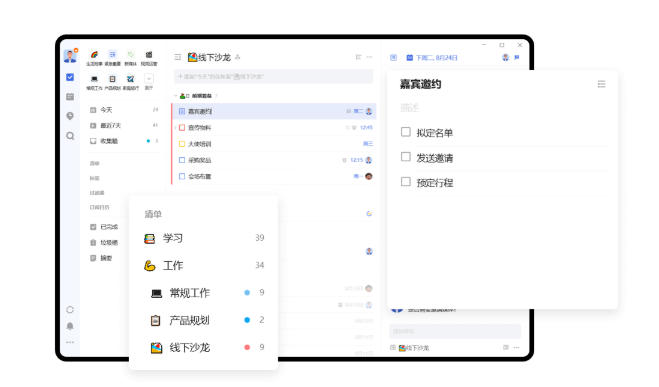
Task: Set the task priority flag
Action: [x=517, y=58]
